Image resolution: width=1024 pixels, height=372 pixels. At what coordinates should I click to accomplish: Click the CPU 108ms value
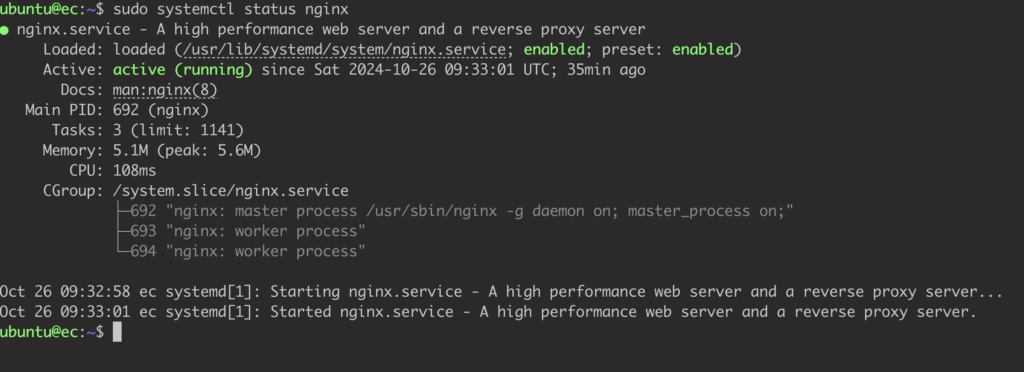coord(135,171)
